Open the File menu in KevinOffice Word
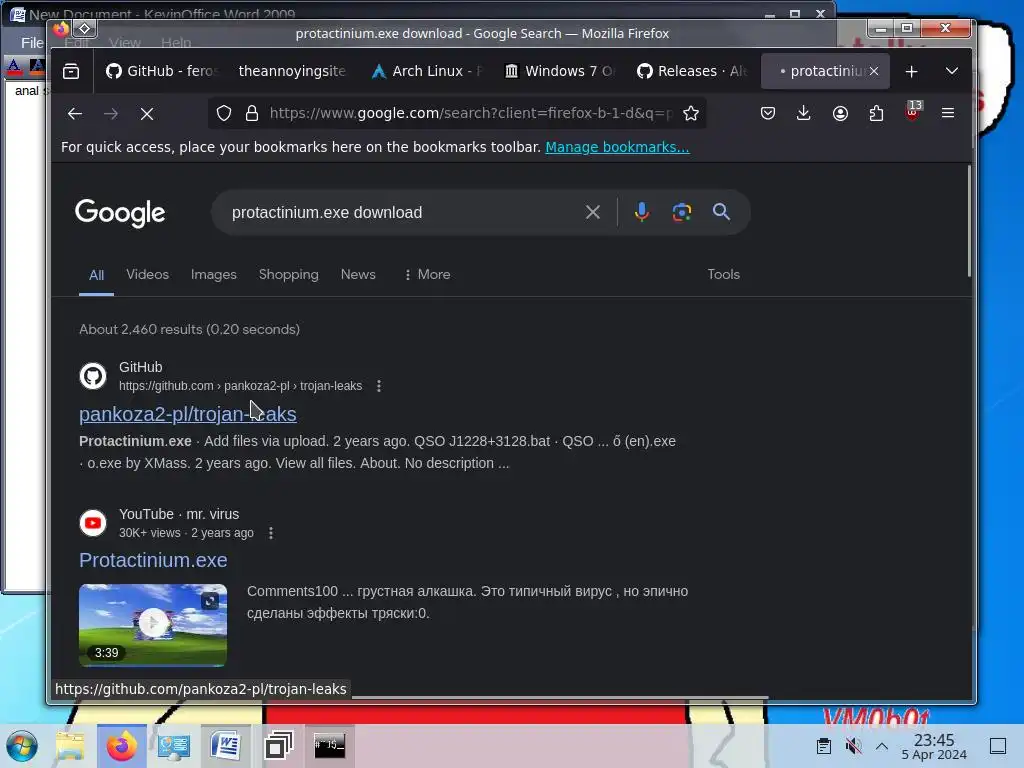Viewport: 1024px width, 768px height. click(32, 43)
